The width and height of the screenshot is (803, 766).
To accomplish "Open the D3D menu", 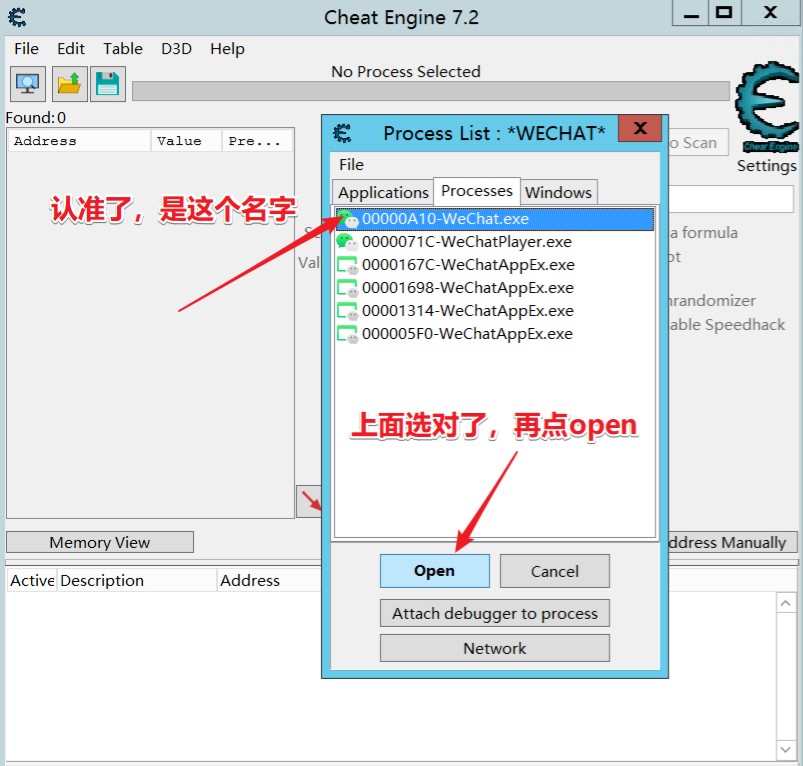I will [x=176, y=48].
